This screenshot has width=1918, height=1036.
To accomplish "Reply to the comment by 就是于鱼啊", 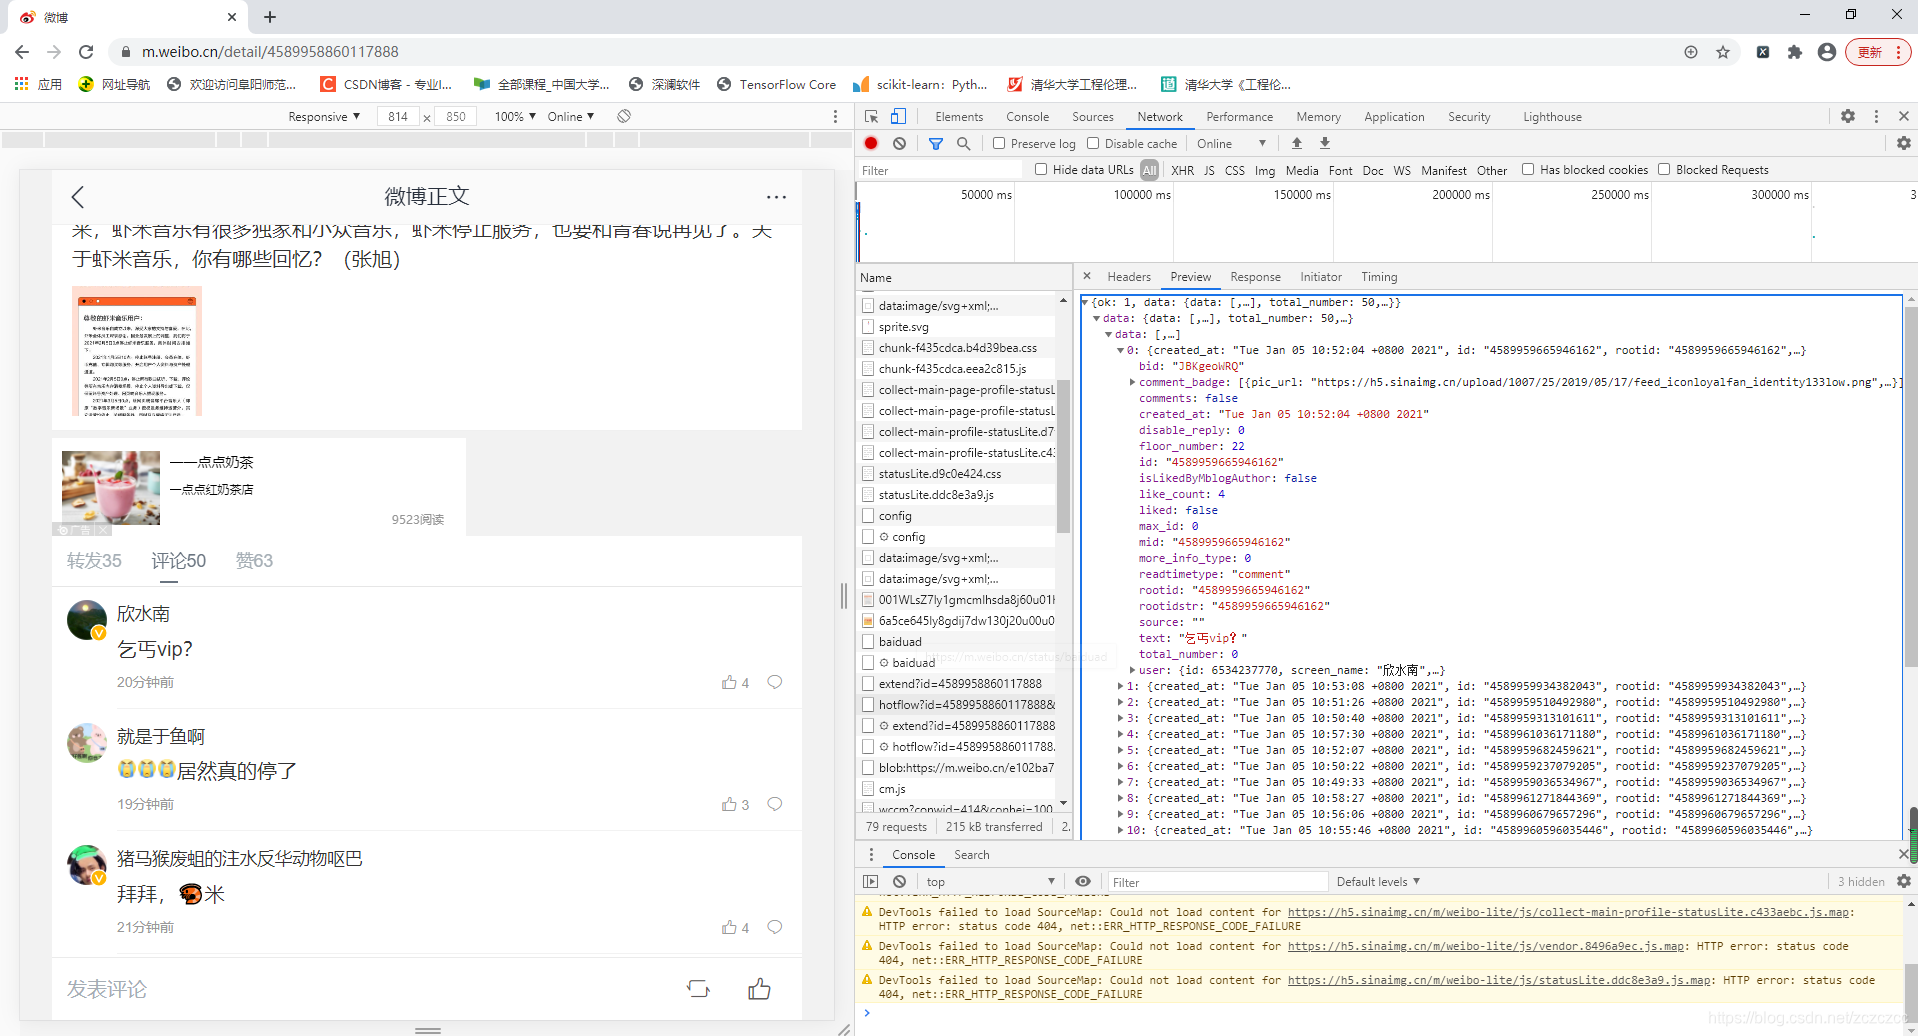I will pyautogui.click(x=774, y=804).
